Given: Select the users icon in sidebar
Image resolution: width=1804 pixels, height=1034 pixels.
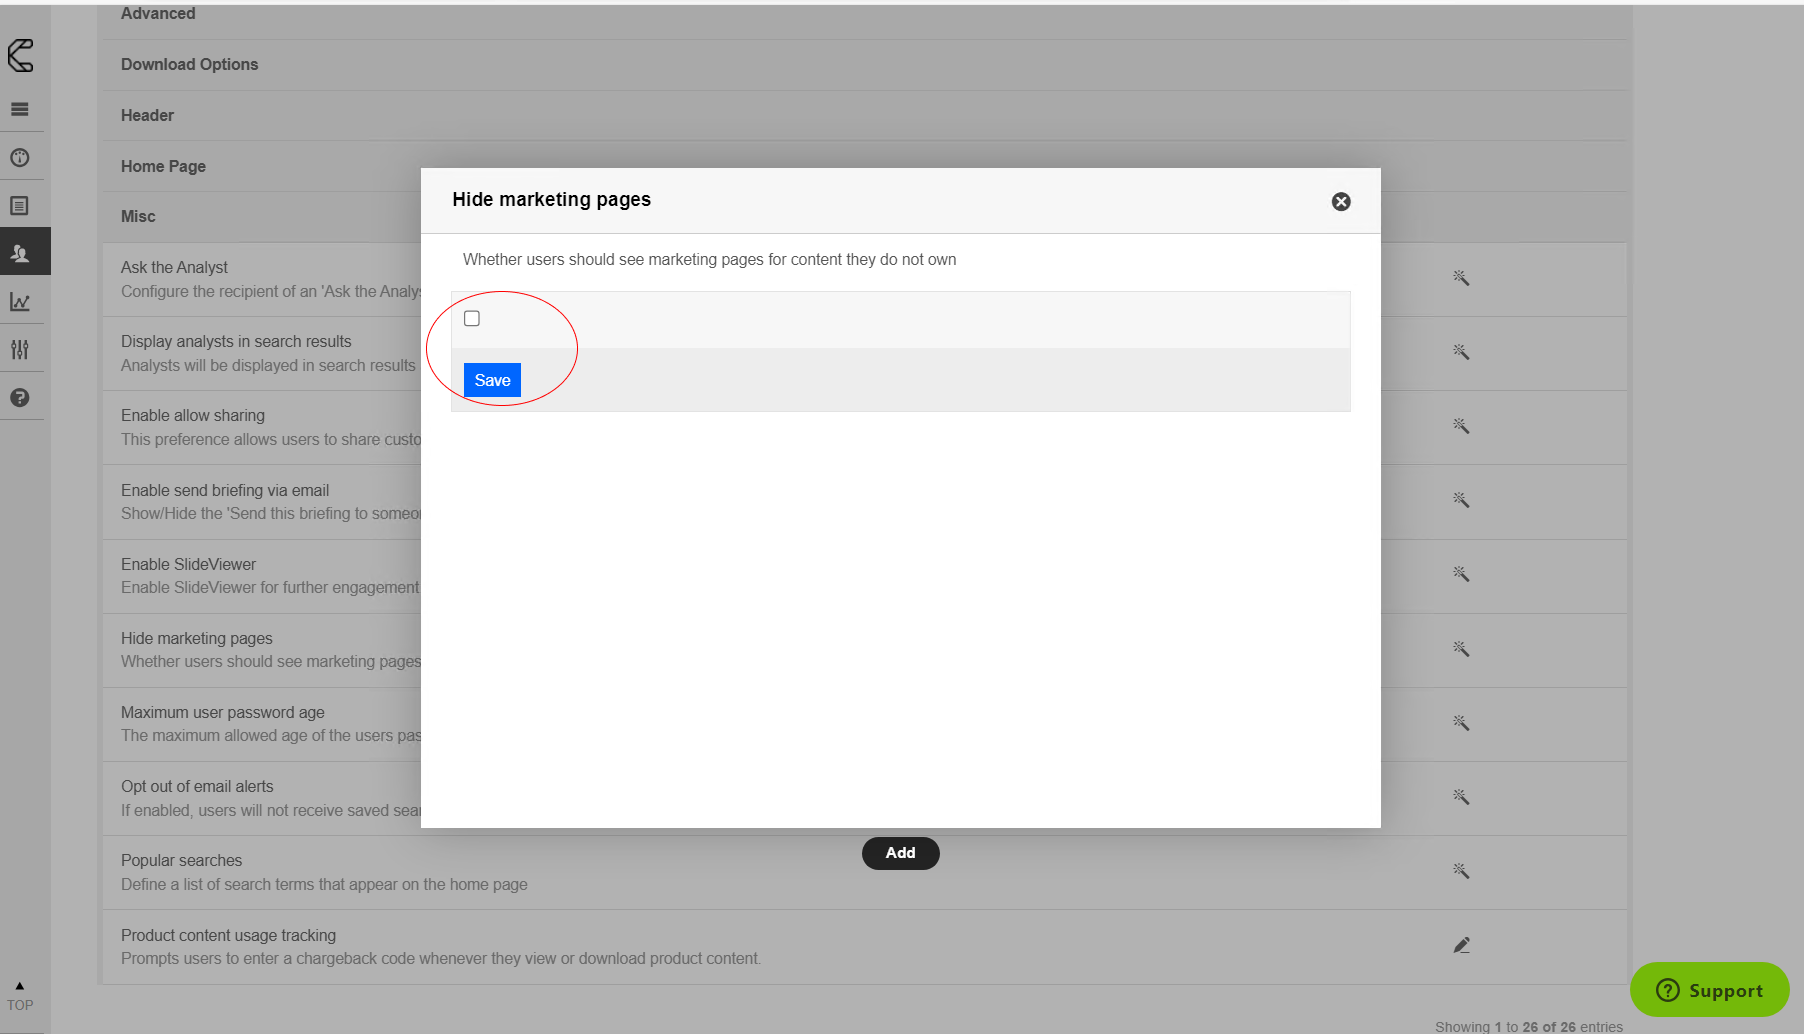Looking at the screenshot, I should click(x=20, y=254).
